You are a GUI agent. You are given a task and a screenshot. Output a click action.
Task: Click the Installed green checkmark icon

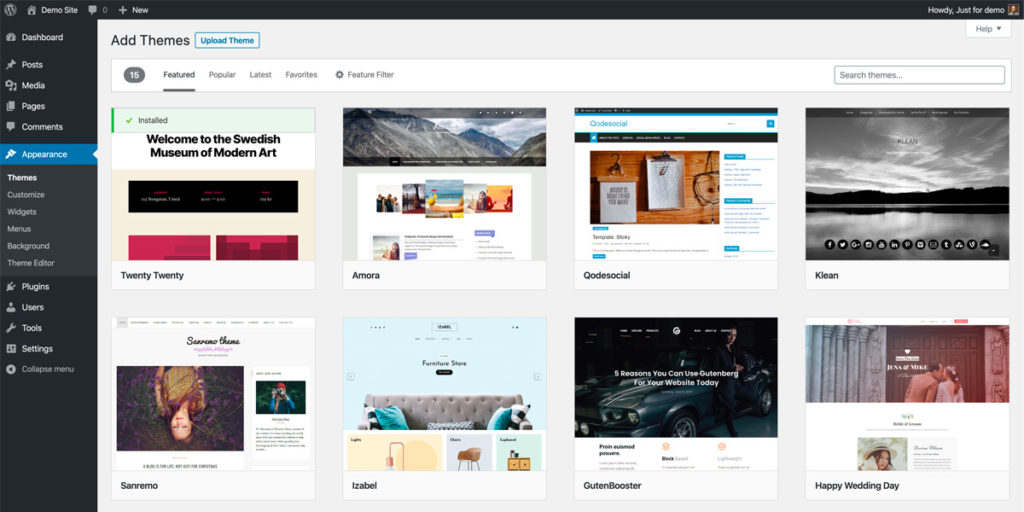pyautogui.click(x=129, y=120)
